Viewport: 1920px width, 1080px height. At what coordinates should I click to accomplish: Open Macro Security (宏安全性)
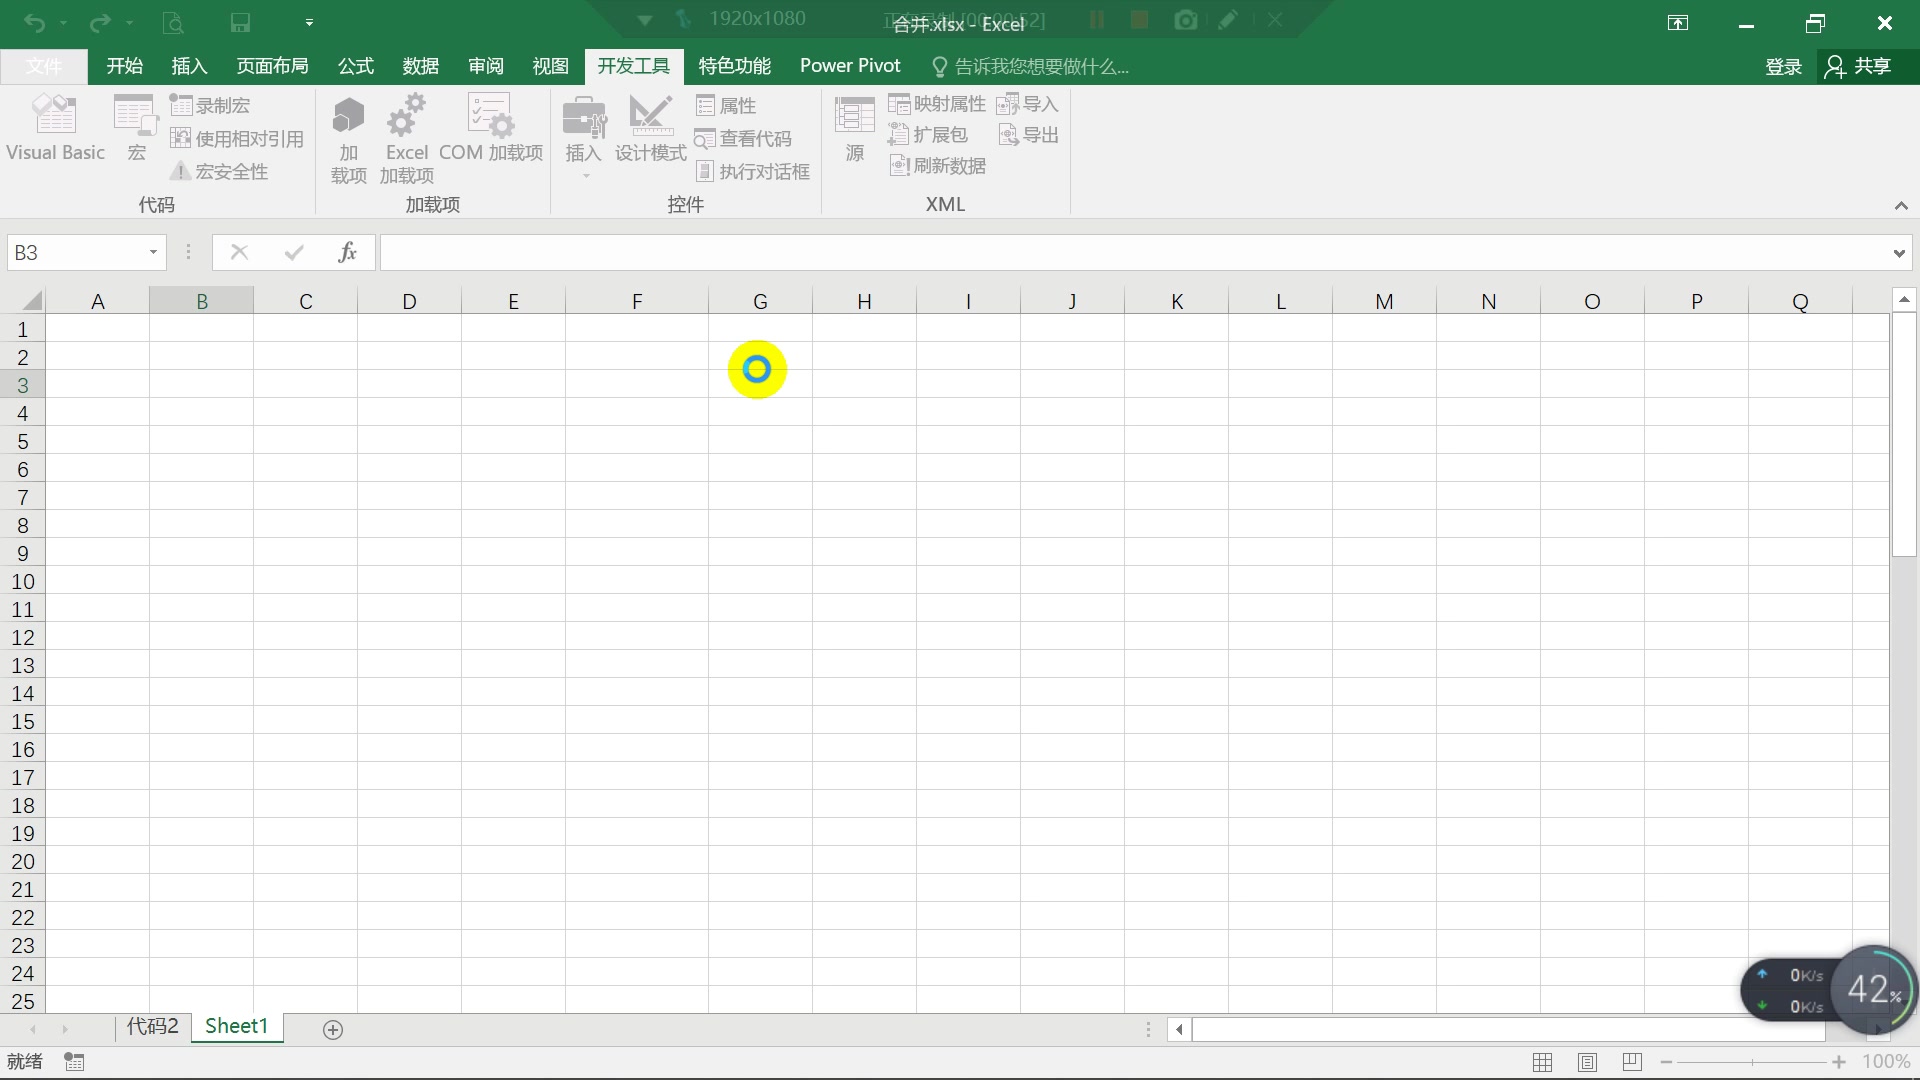point(219,172)
